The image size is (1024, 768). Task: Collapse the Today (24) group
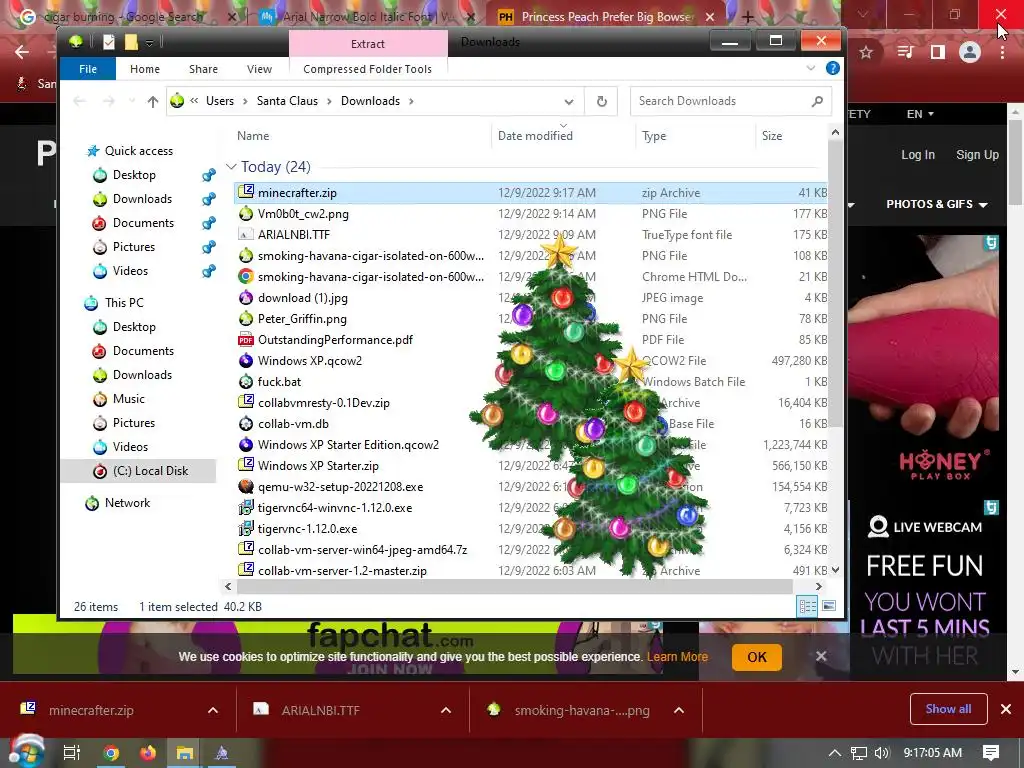231,167
